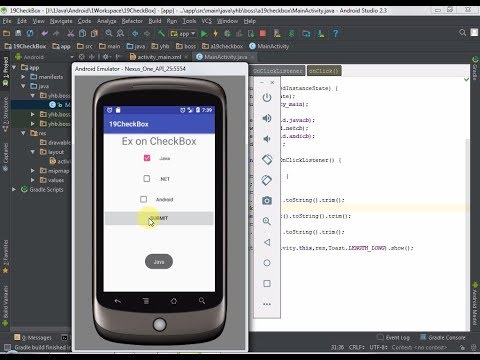
Task: Click the Make Project hammer icon
Action: click(x=161, y=33)
